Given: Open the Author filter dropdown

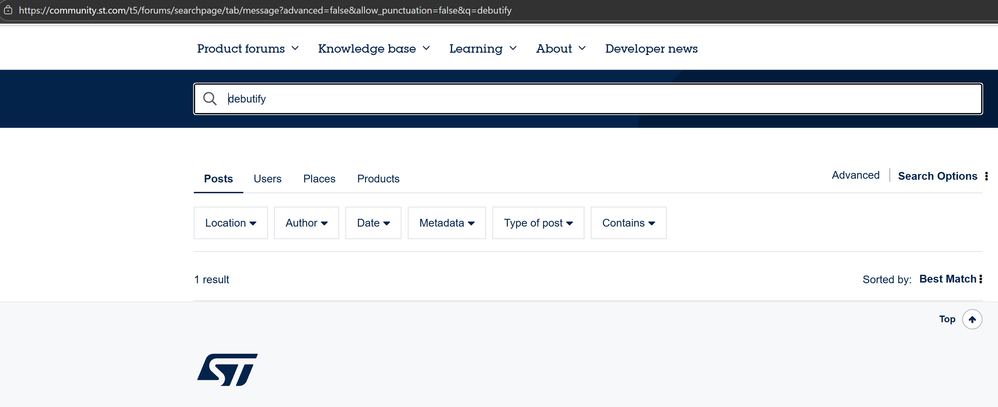Looking at the screenshot, I should click(306, 223).
